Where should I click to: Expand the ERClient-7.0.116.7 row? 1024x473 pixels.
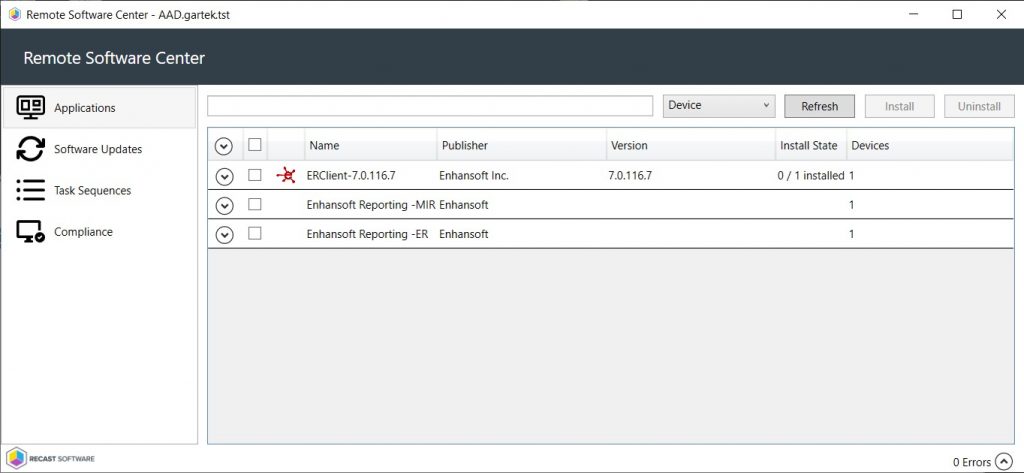click(x=224, y=176)
